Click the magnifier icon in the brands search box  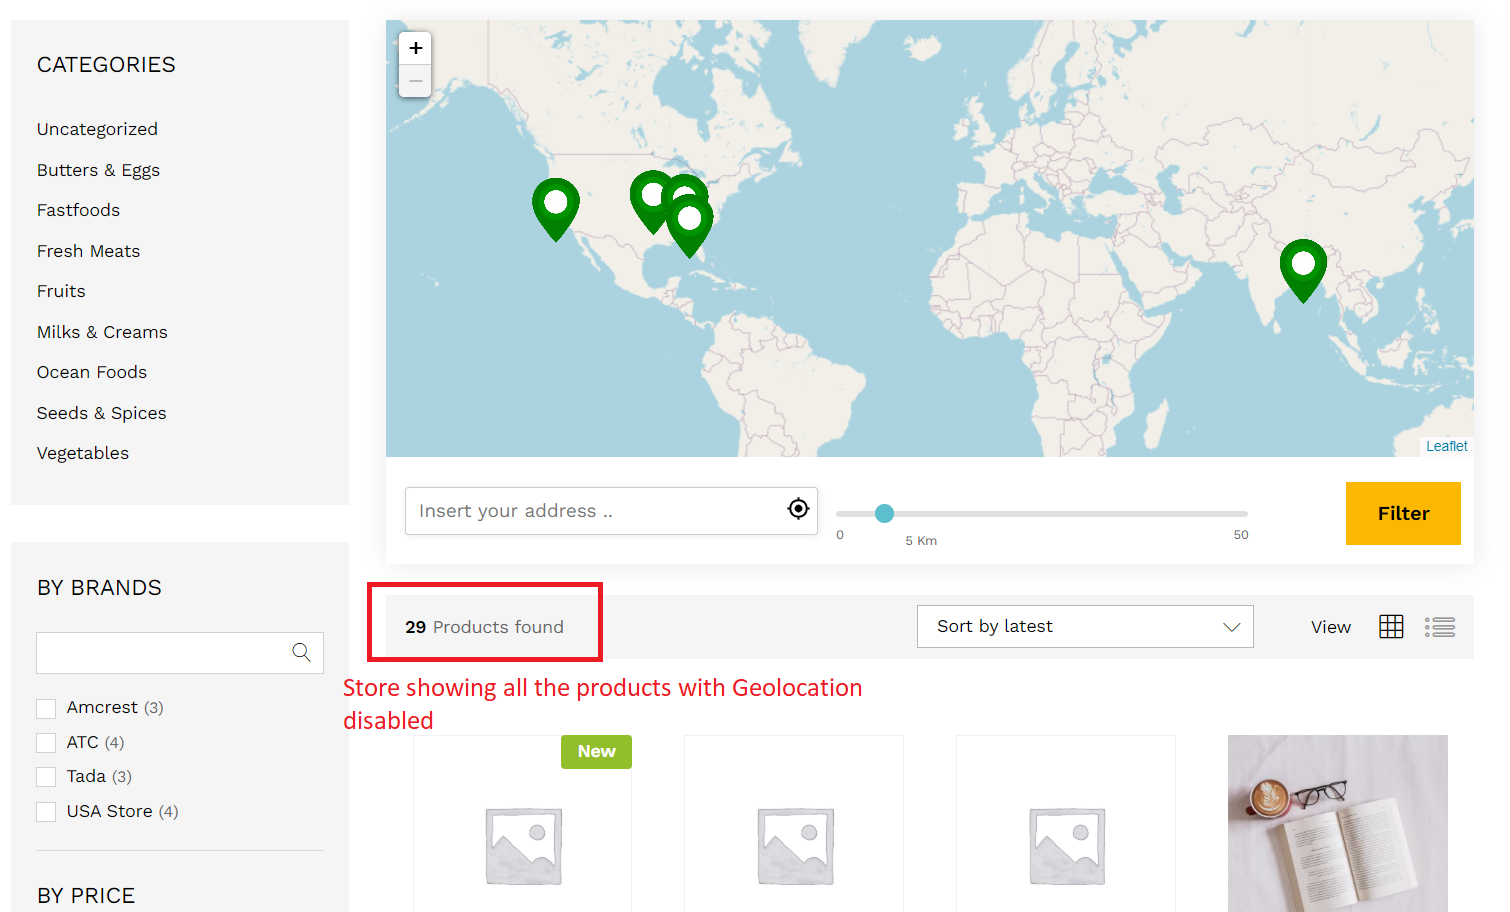[301, 652]
